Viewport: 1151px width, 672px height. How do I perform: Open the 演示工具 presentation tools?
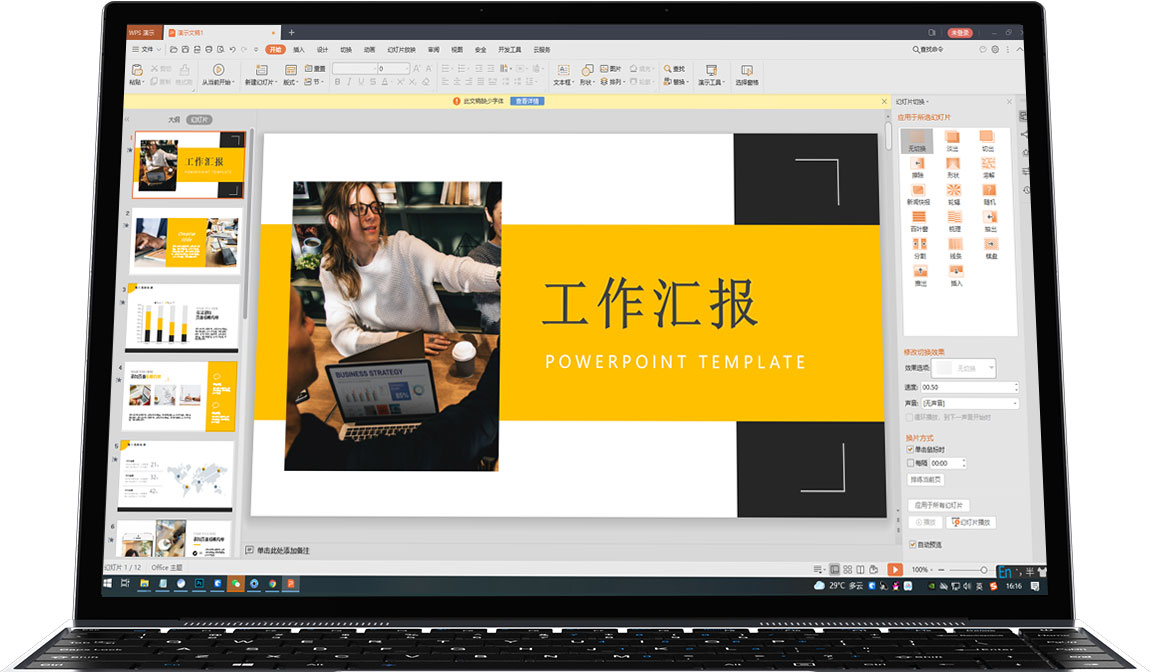[x=711, y=71]
